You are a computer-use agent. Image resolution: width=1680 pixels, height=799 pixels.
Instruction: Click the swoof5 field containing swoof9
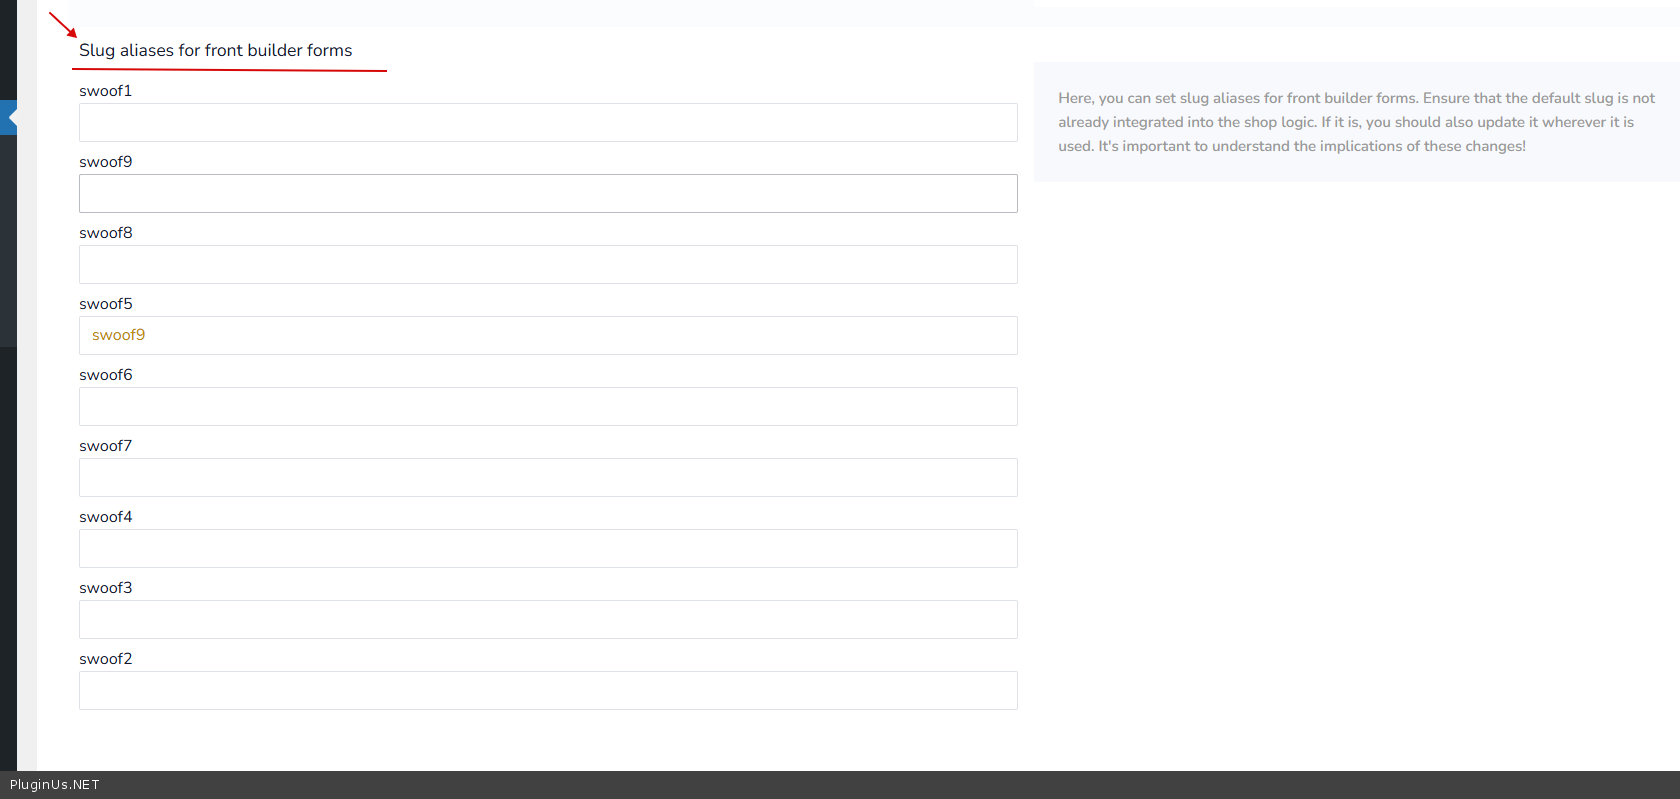548,336
